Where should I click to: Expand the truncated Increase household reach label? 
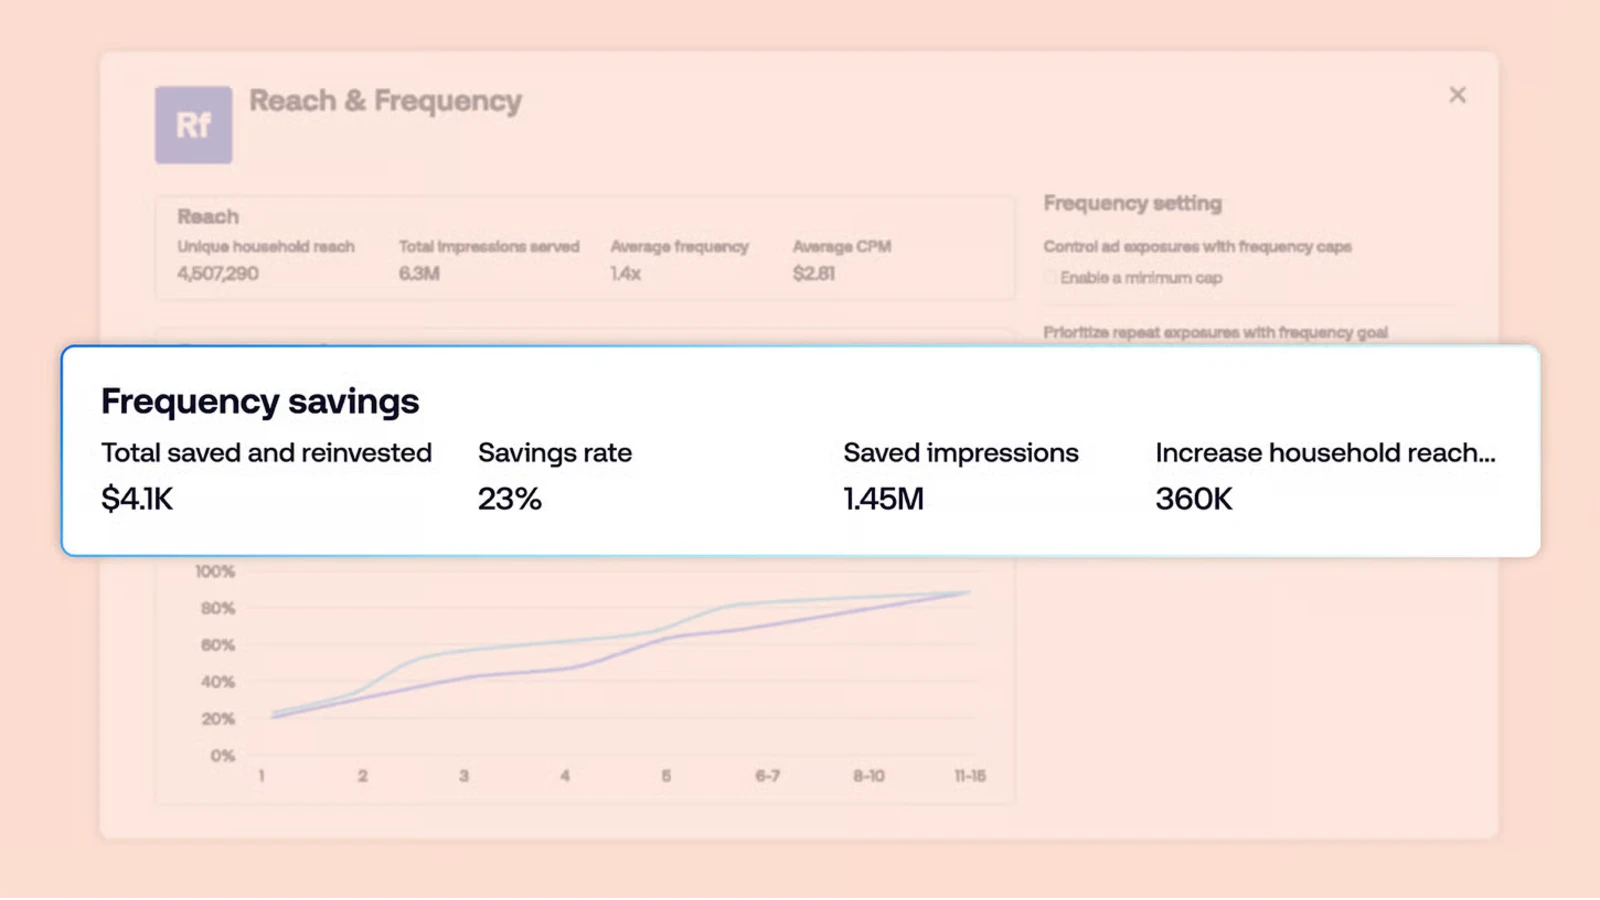(1325, 453)
